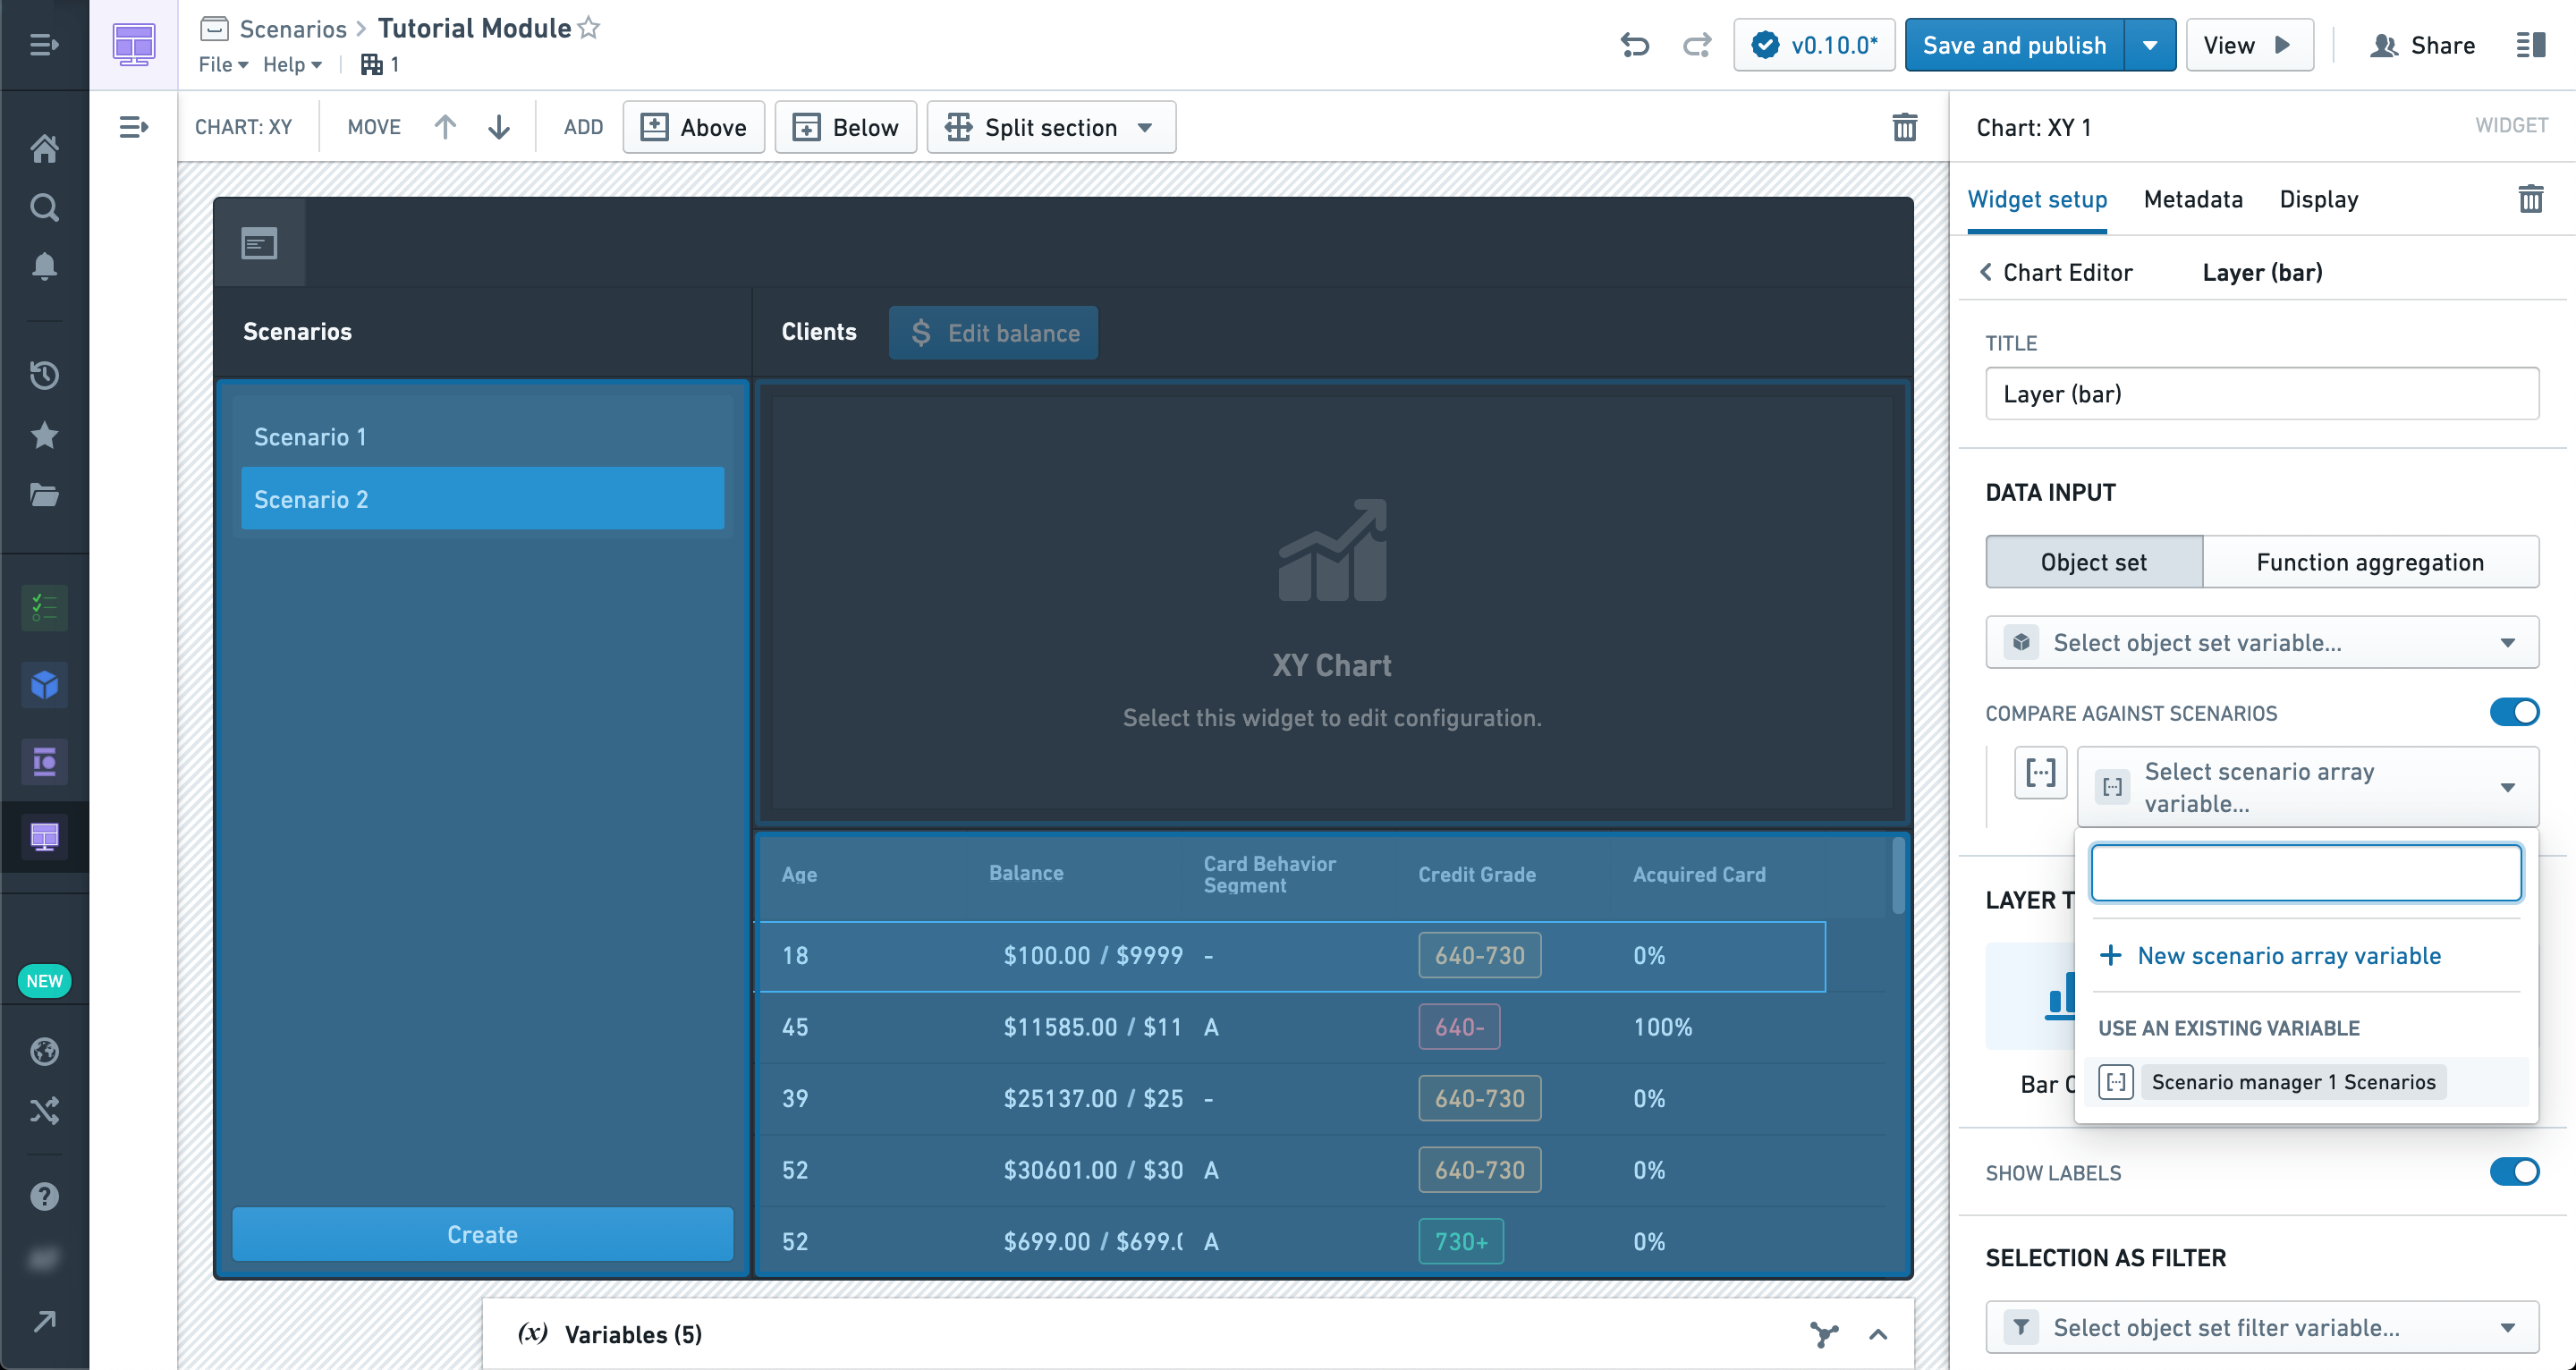Click the redo arrow icon
This screenshot has height=1370, width=2576.
click(x=1697, y=45)
